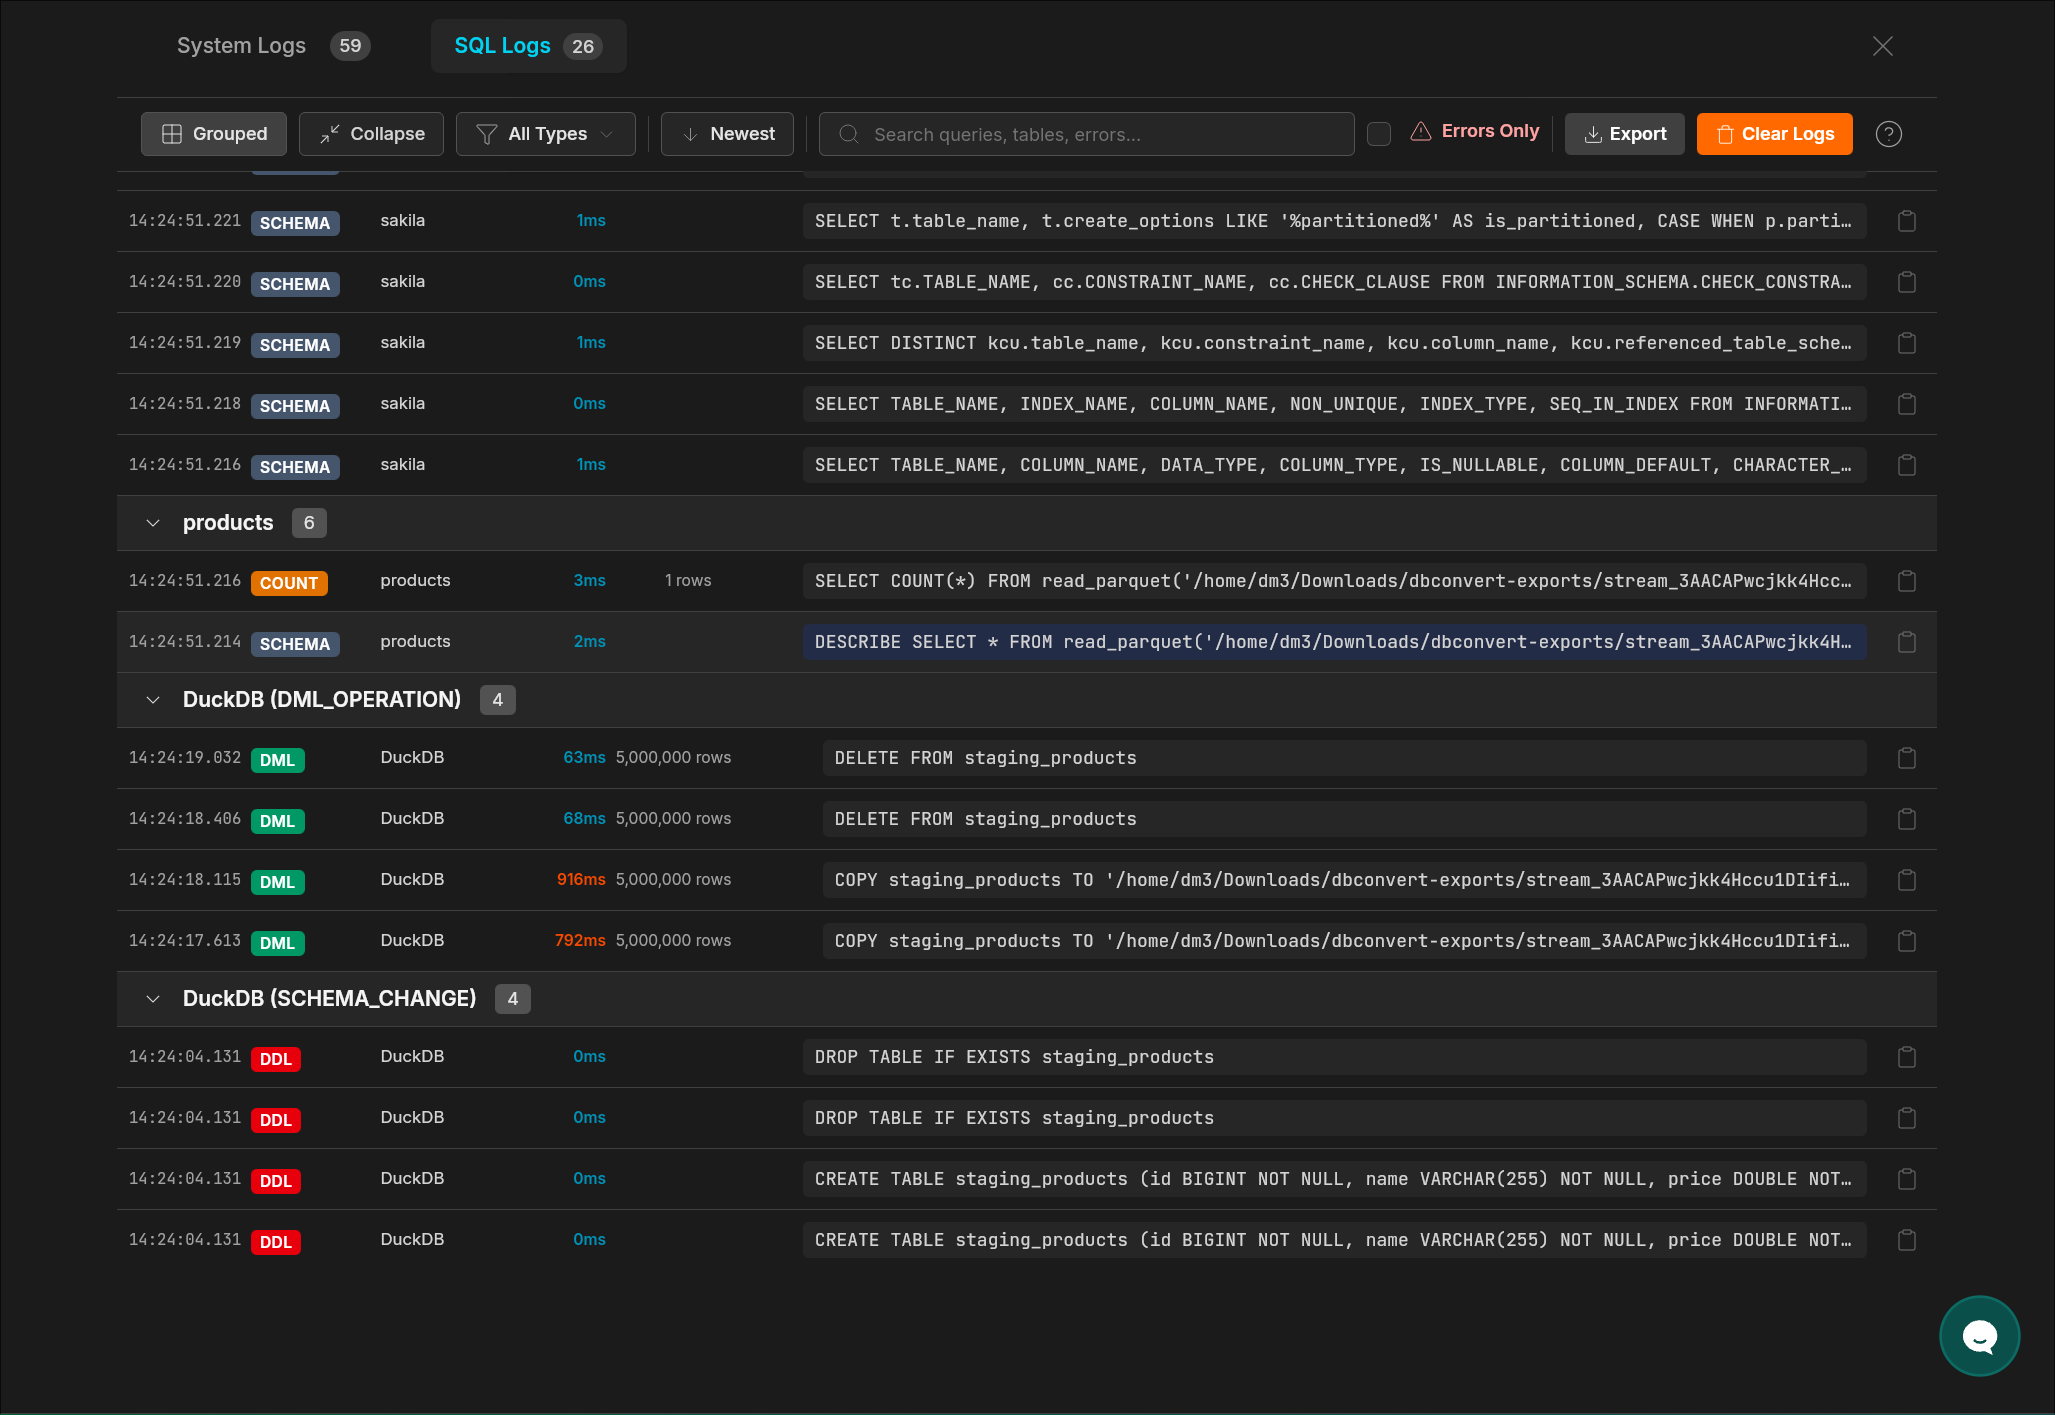
Task: Focus the search queries input field
Action: pyautogui.click(x=1086, y=134)
